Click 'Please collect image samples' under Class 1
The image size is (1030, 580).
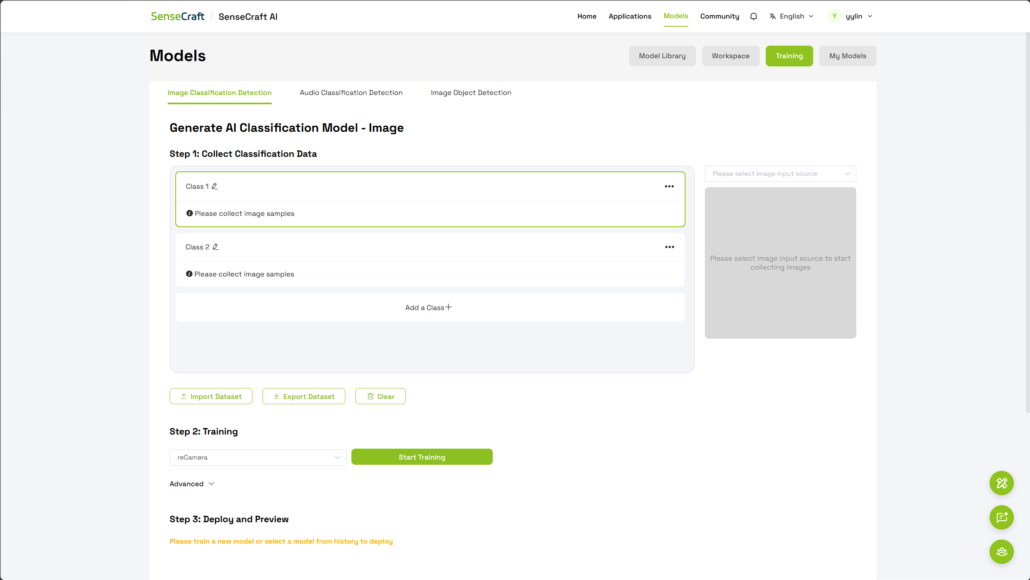244,213
